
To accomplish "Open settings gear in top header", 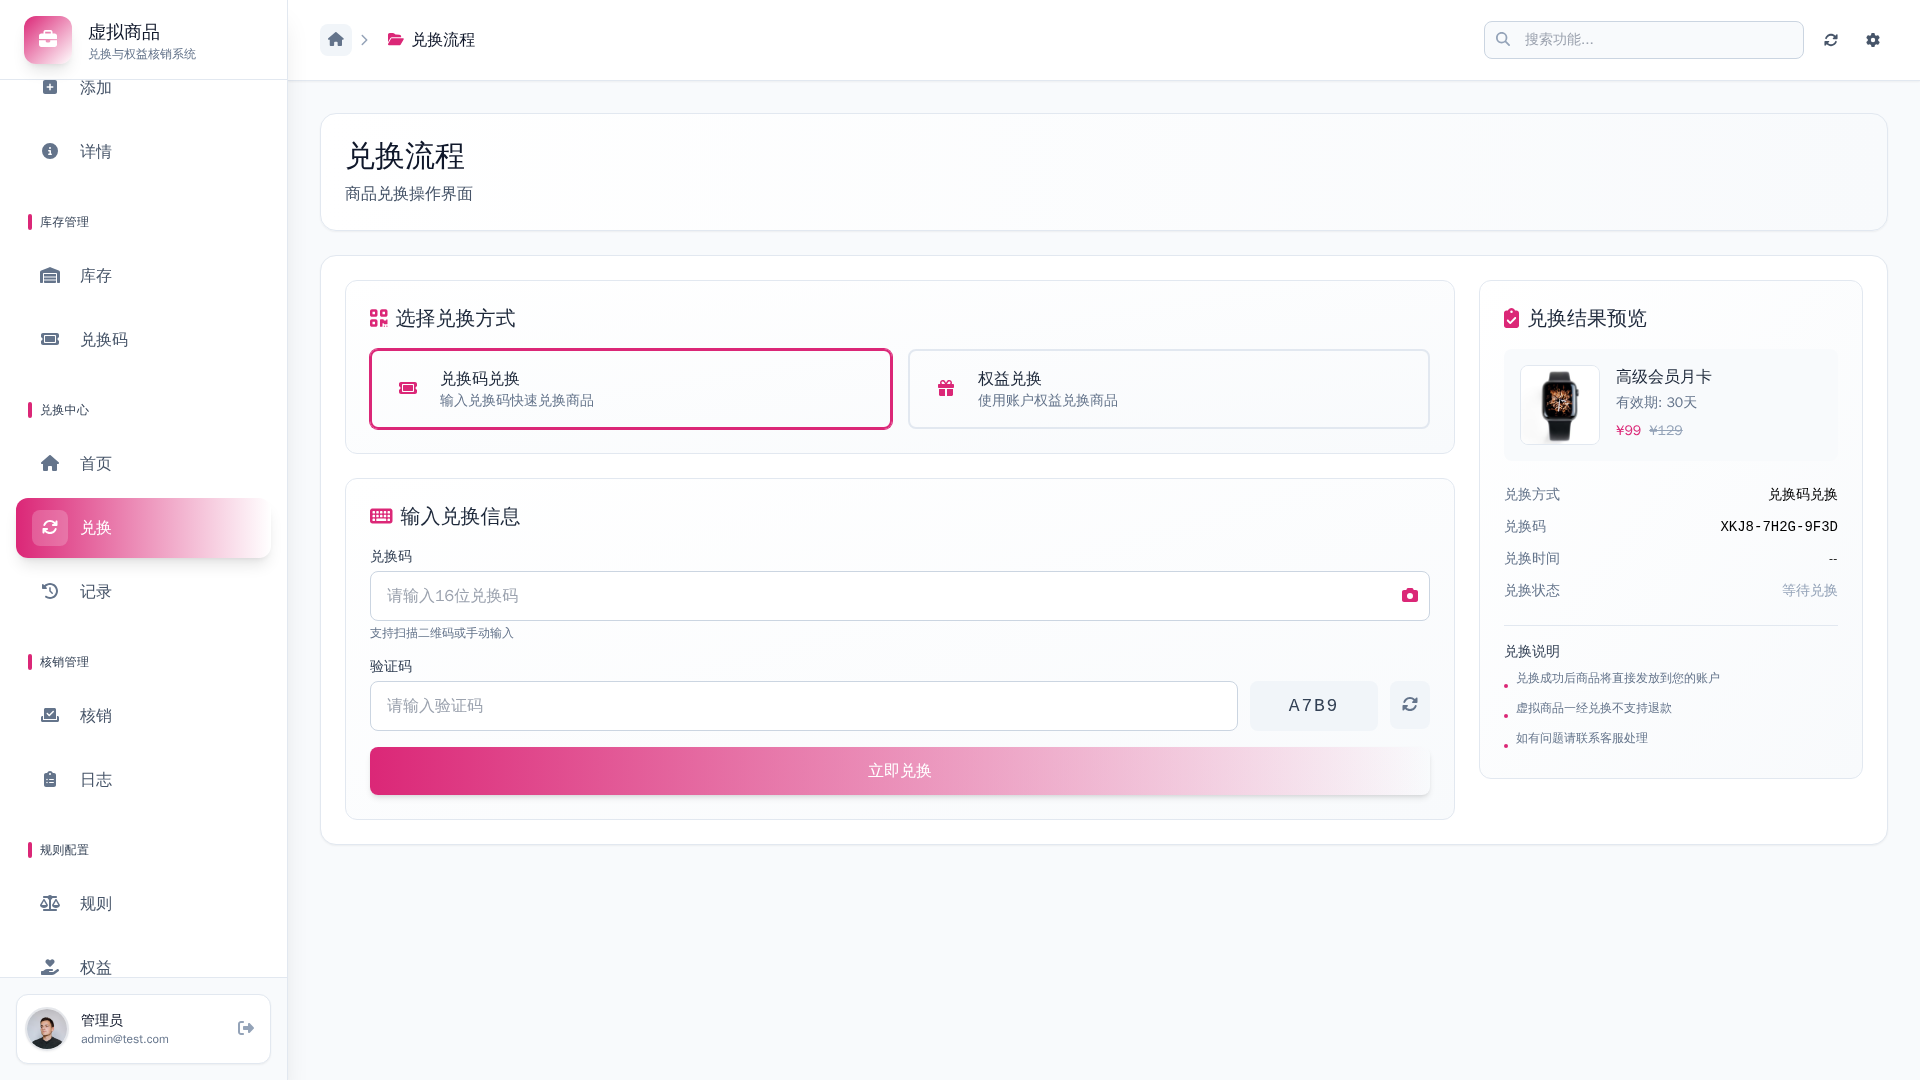I will point(1873,40).
